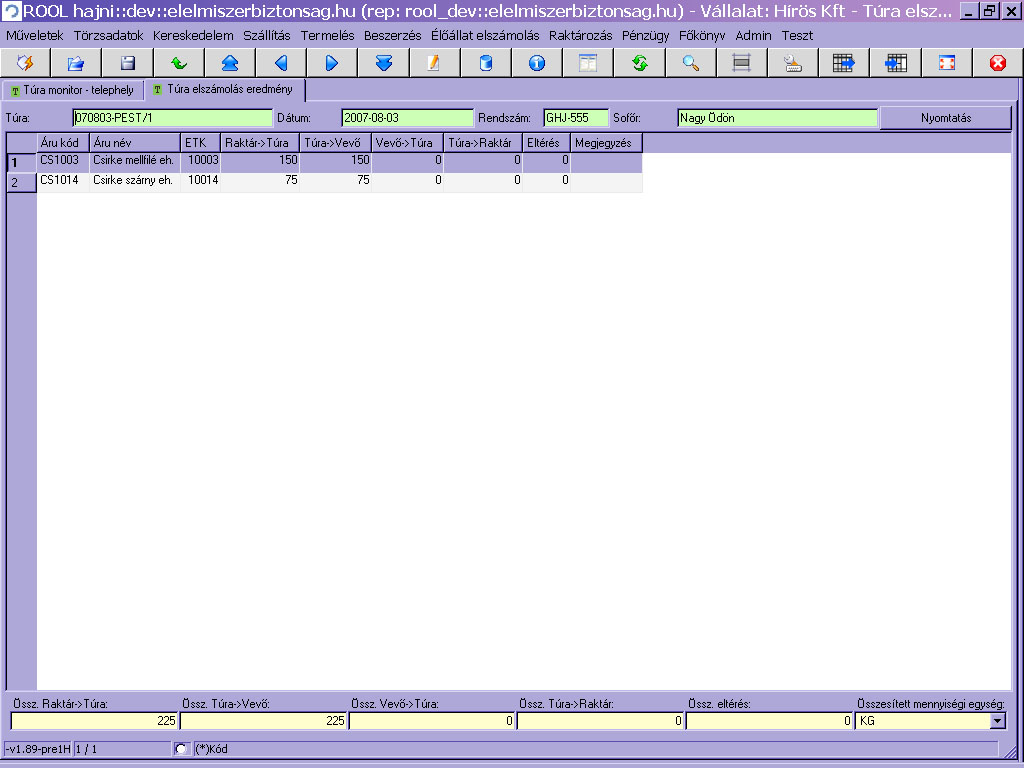The image size is (1024, 768).
Task: Click the magnifier search toolbar icon
Action: 690,63
